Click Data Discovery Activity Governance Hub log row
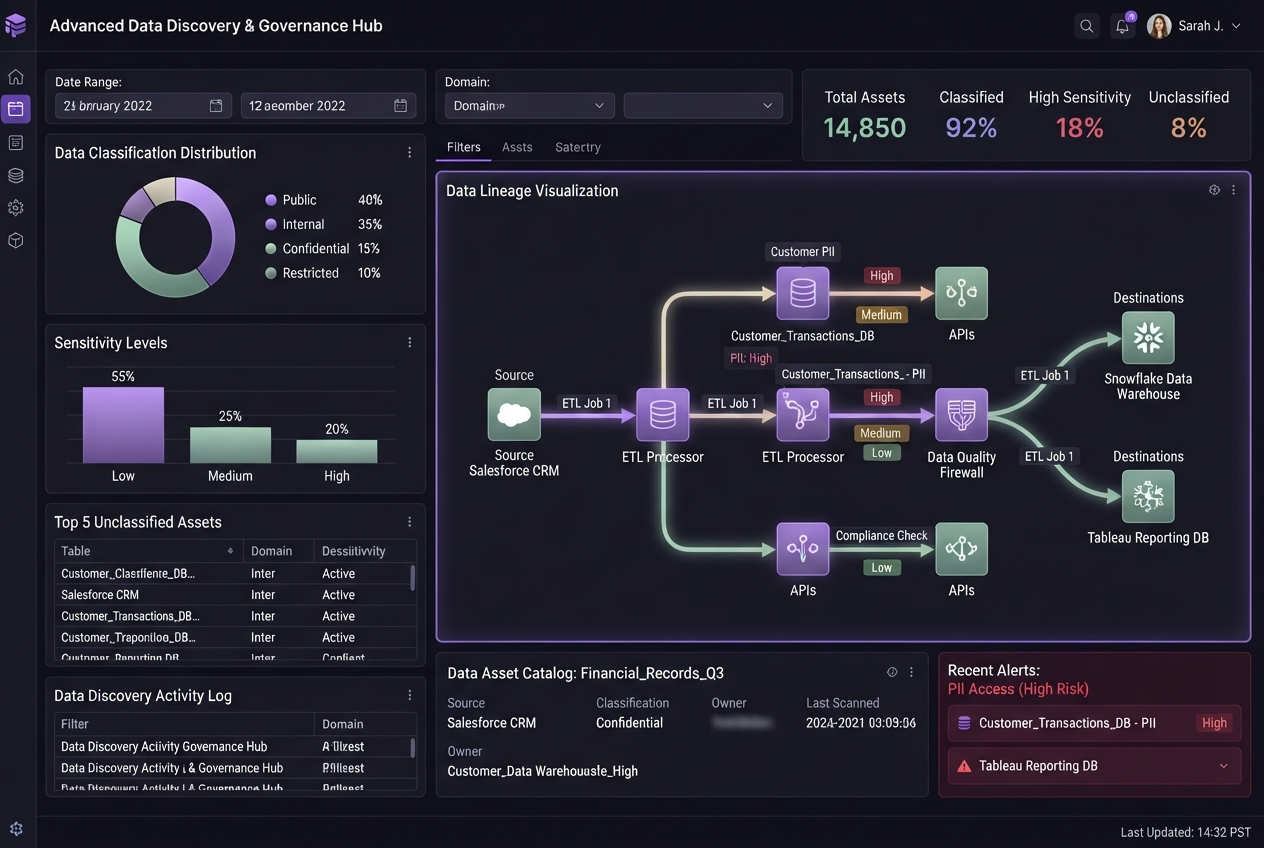1264x848 pixels. (232, 747)
